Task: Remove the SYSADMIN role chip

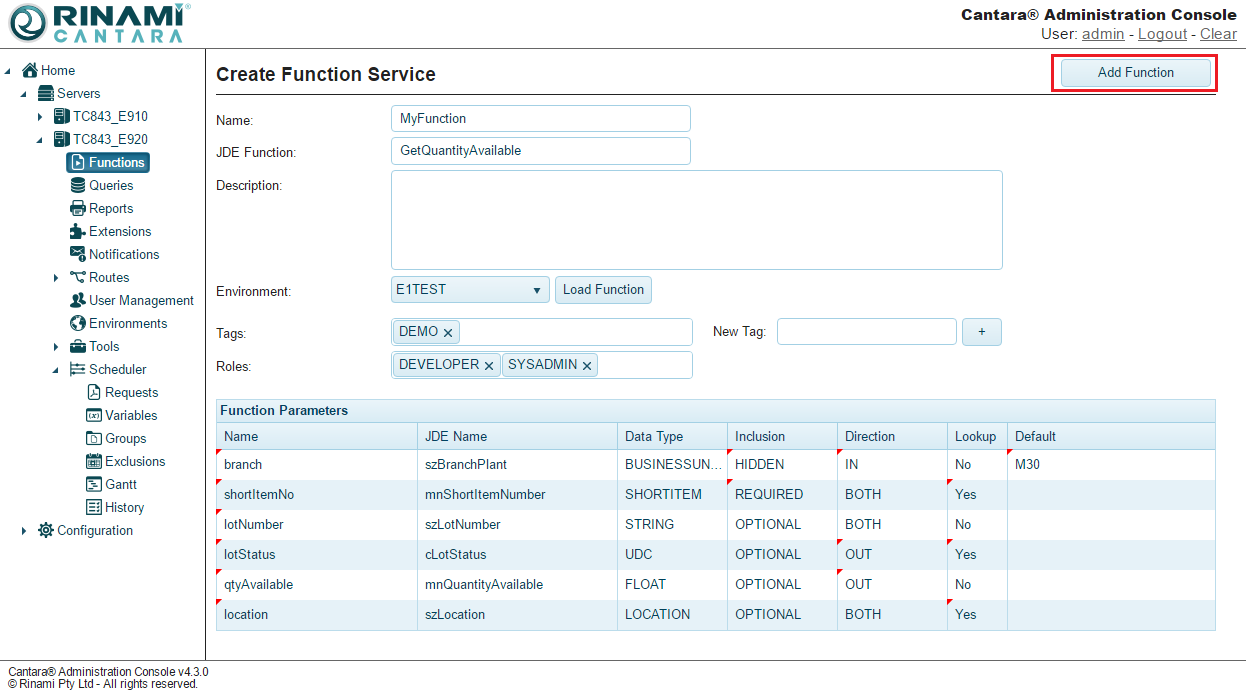Action: tap(587, 366)
